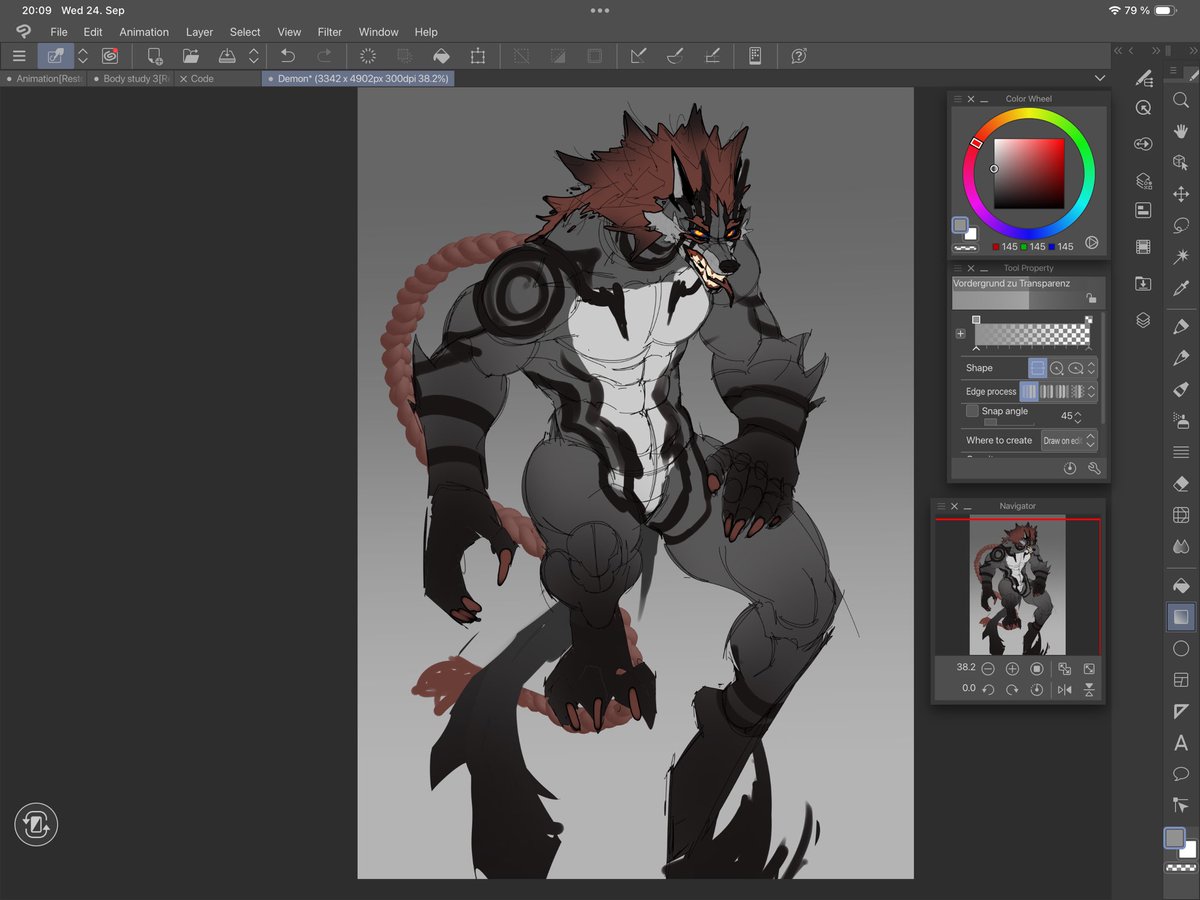Click the Fill command bar button
This screenshot has height=900, width=1200.
pos(440,57)
